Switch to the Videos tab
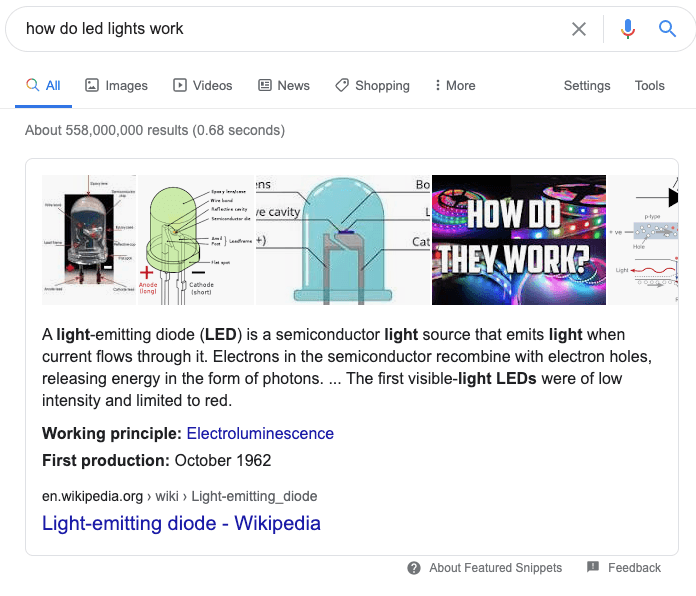Image resolution: width=696 pixels, height=596 pixels. (x=202, y=86)
